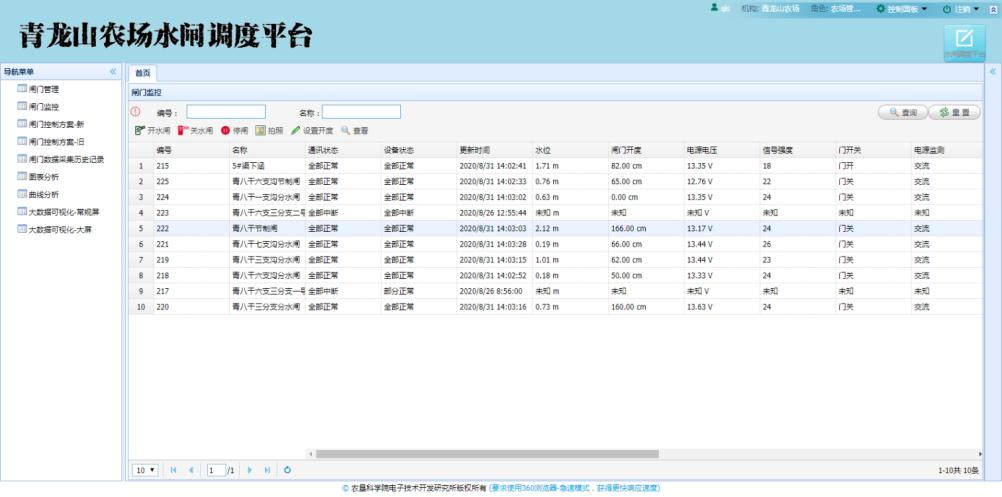Click the 编号 input field
The image size is (1002, 497).
(226, 112)
